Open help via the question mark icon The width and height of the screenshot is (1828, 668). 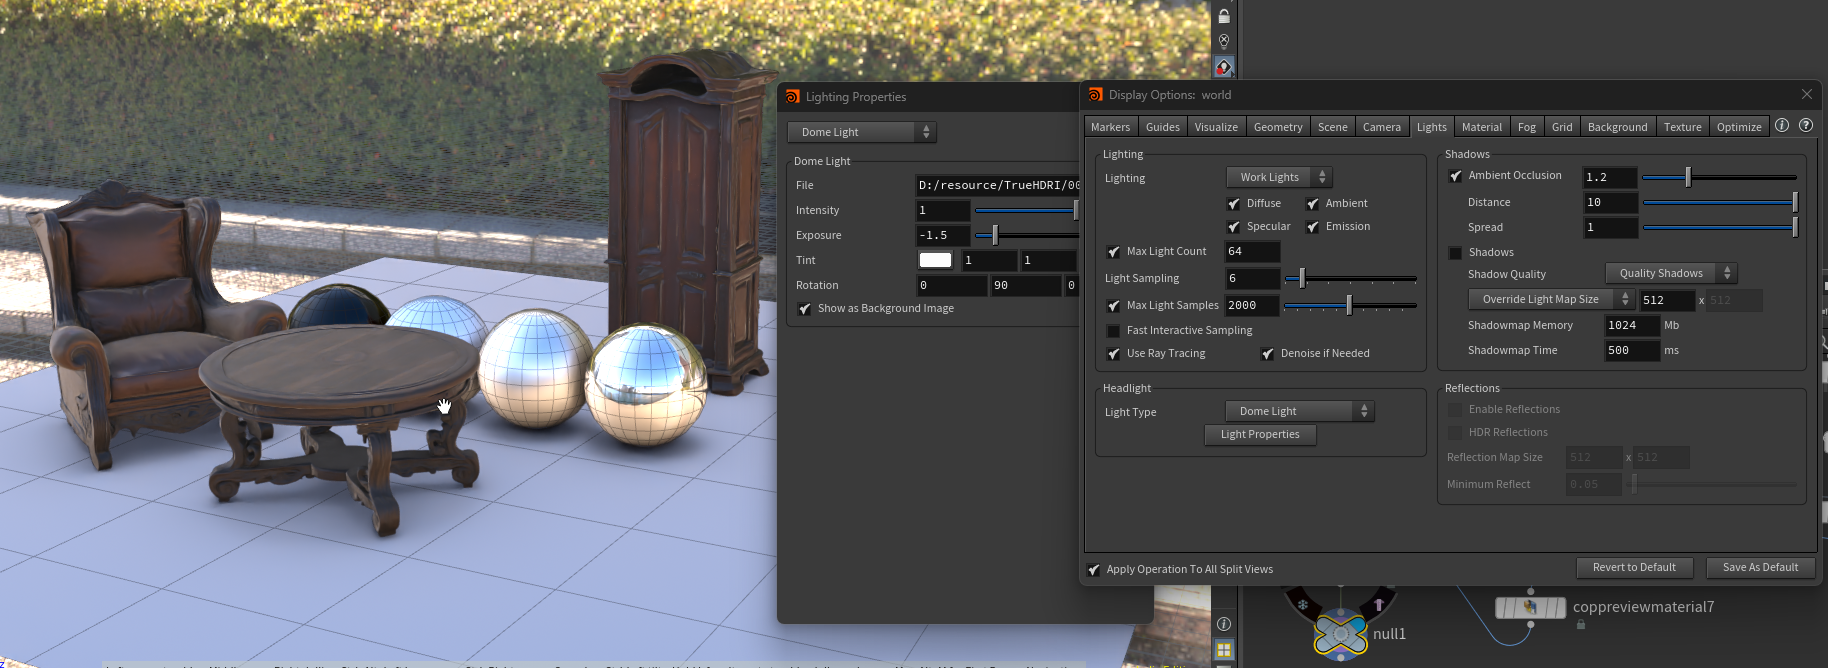coord(1806,125)
